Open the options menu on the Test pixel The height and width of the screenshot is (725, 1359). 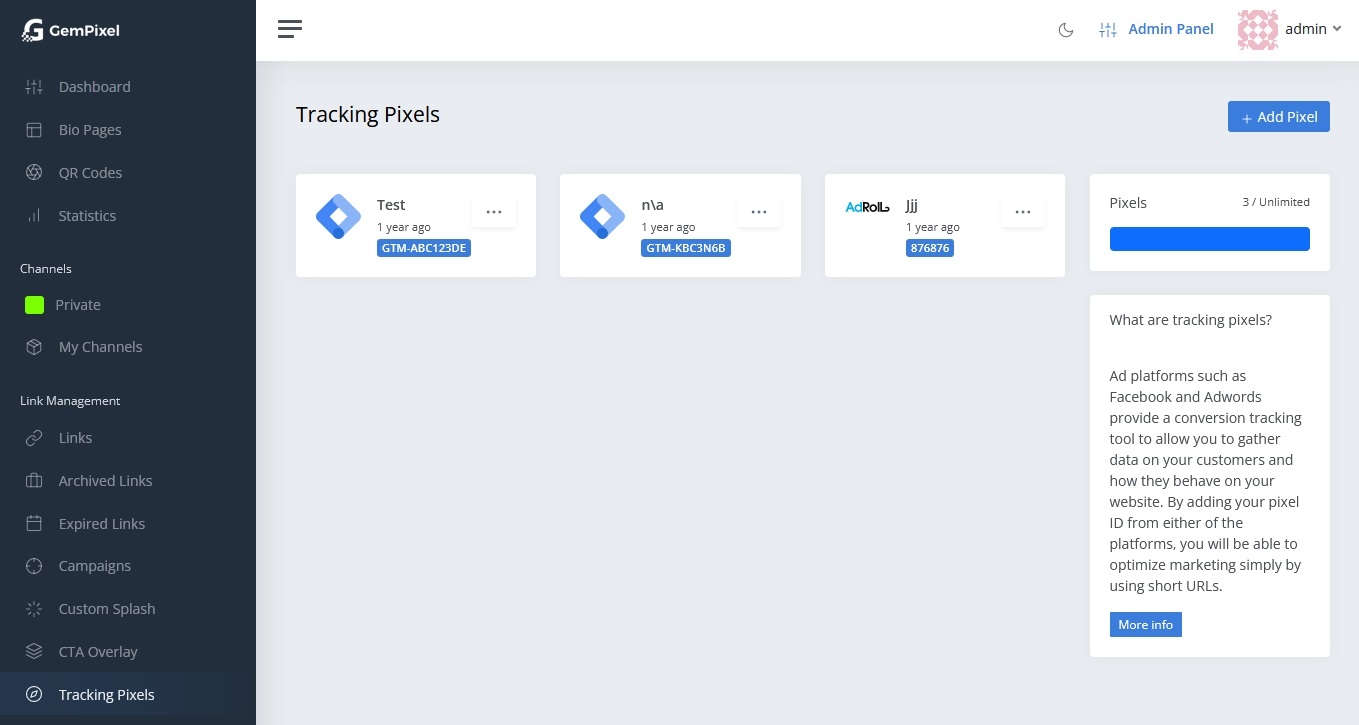coord(494,211)
